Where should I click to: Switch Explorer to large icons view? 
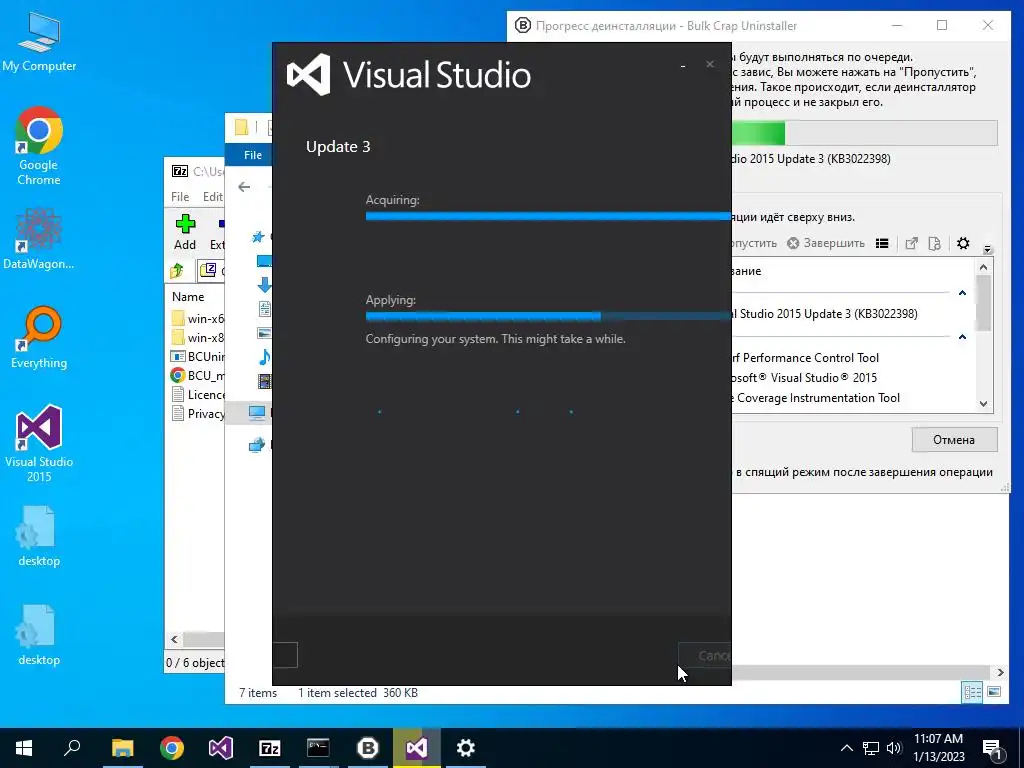994,692
